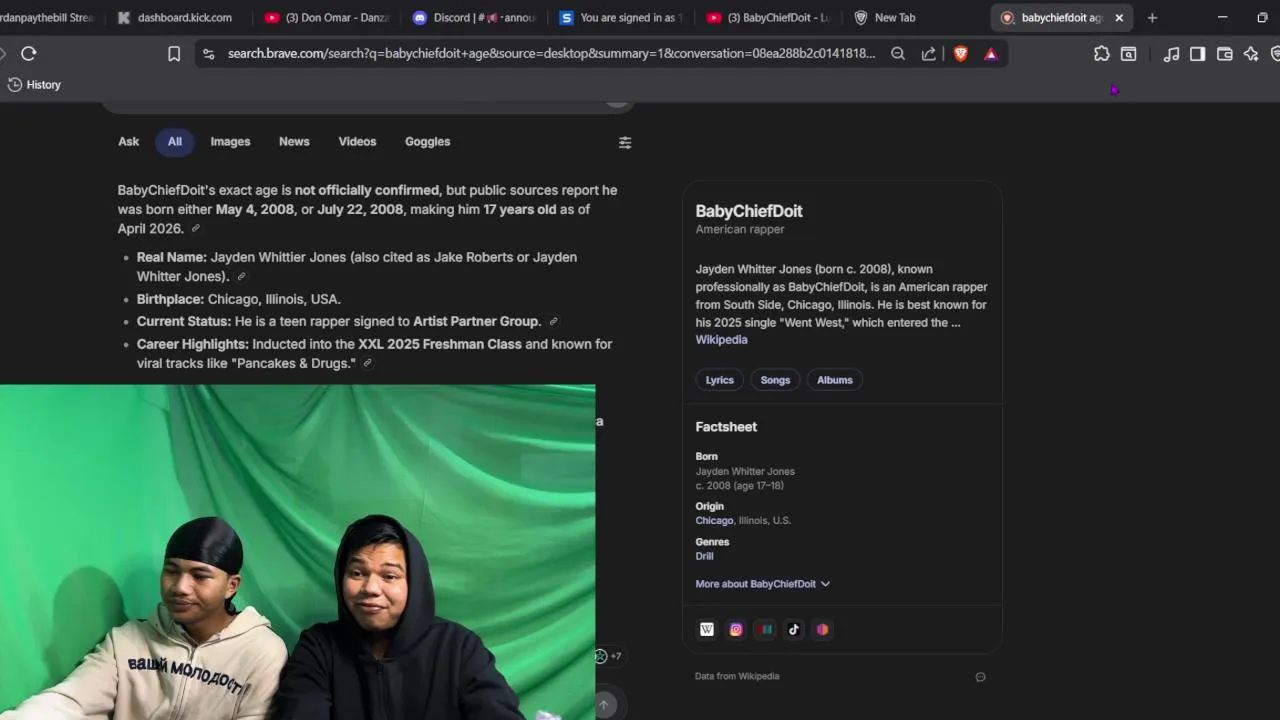Switch to News results
1280x720 pixels.
[294, 142]
